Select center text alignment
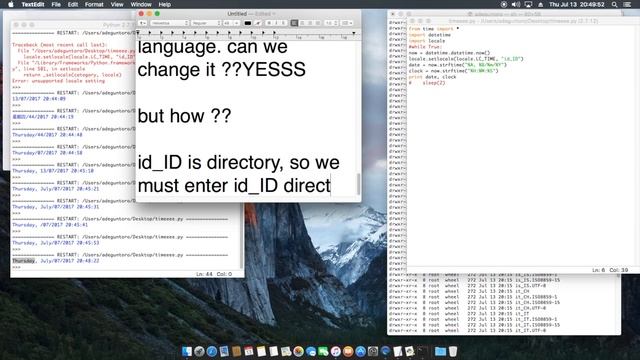640x360 pixels. (x=302, y=23)
